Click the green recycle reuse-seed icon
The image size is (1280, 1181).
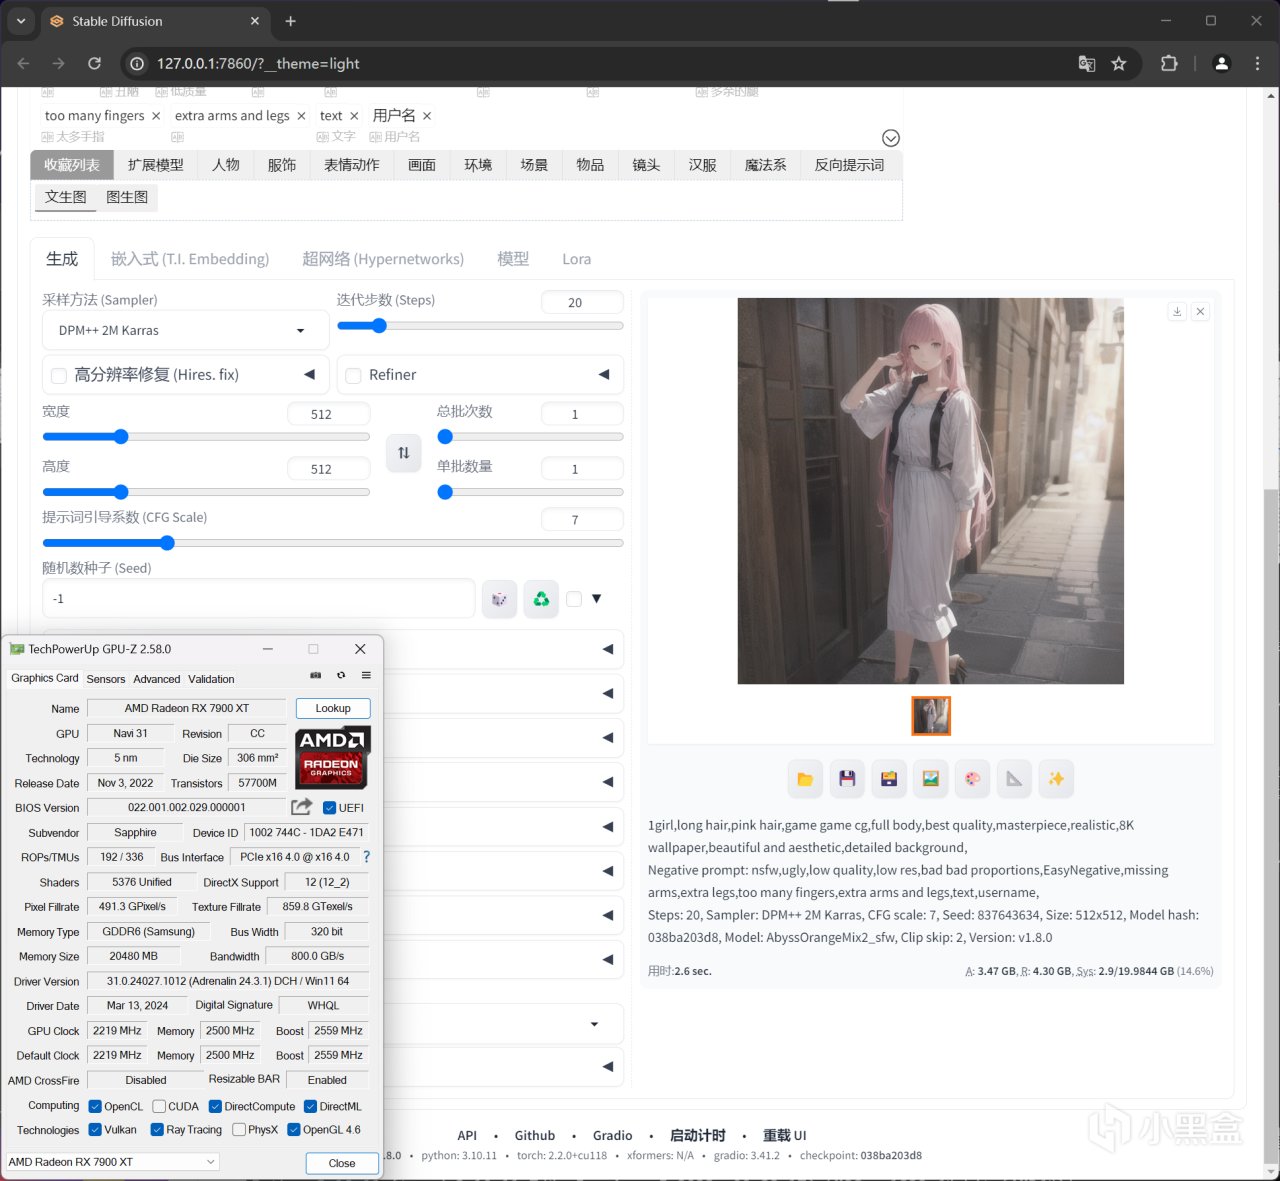(541, 599)
